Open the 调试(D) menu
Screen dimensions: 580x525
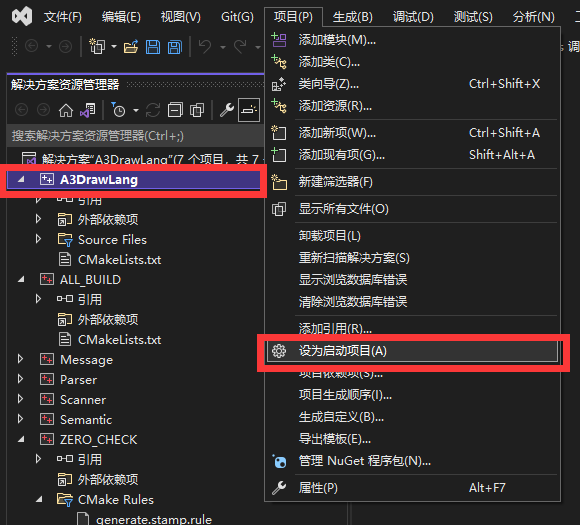click(413, 17)
